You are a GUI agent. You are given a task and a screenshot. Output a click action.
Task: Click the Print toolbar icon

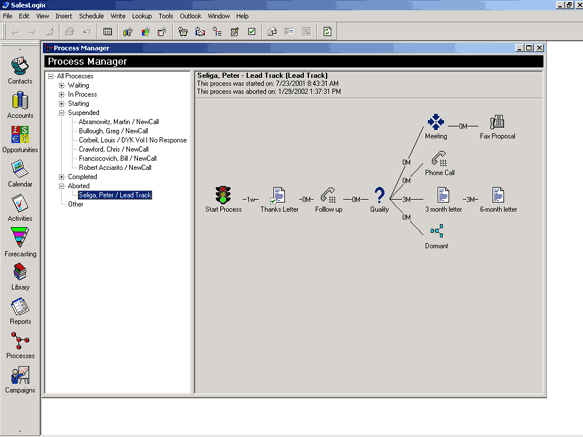click(x=70, y=32)
